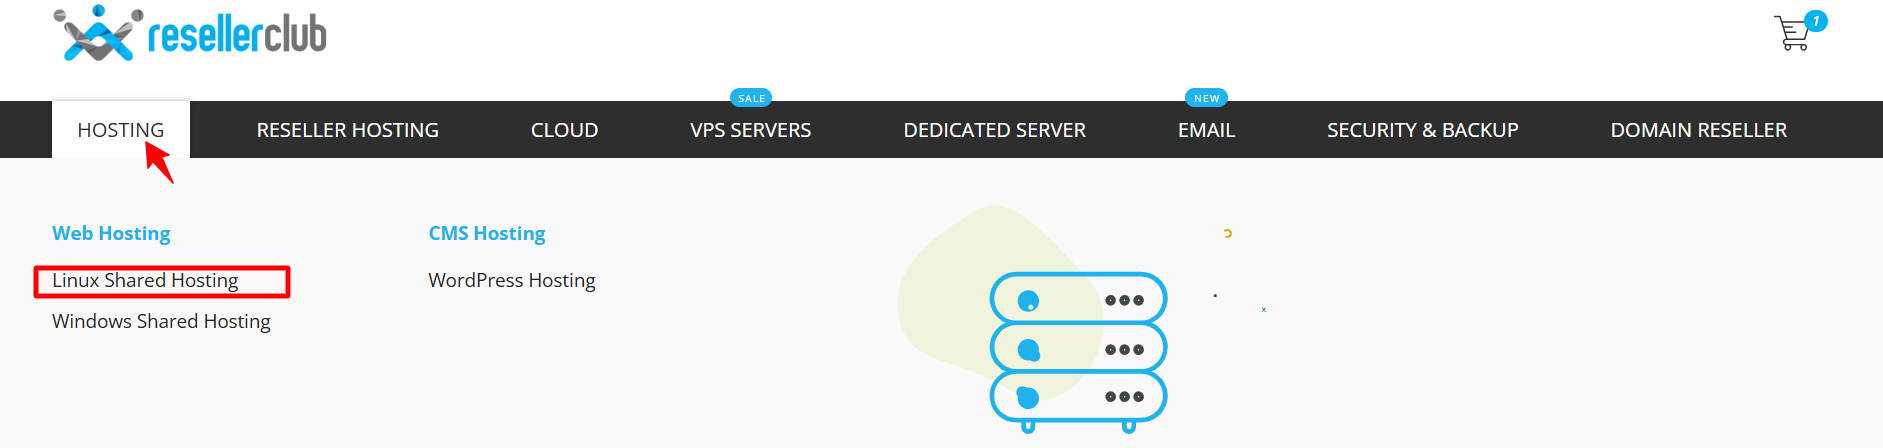Click the Web Hosting heading

click(111, 233)
